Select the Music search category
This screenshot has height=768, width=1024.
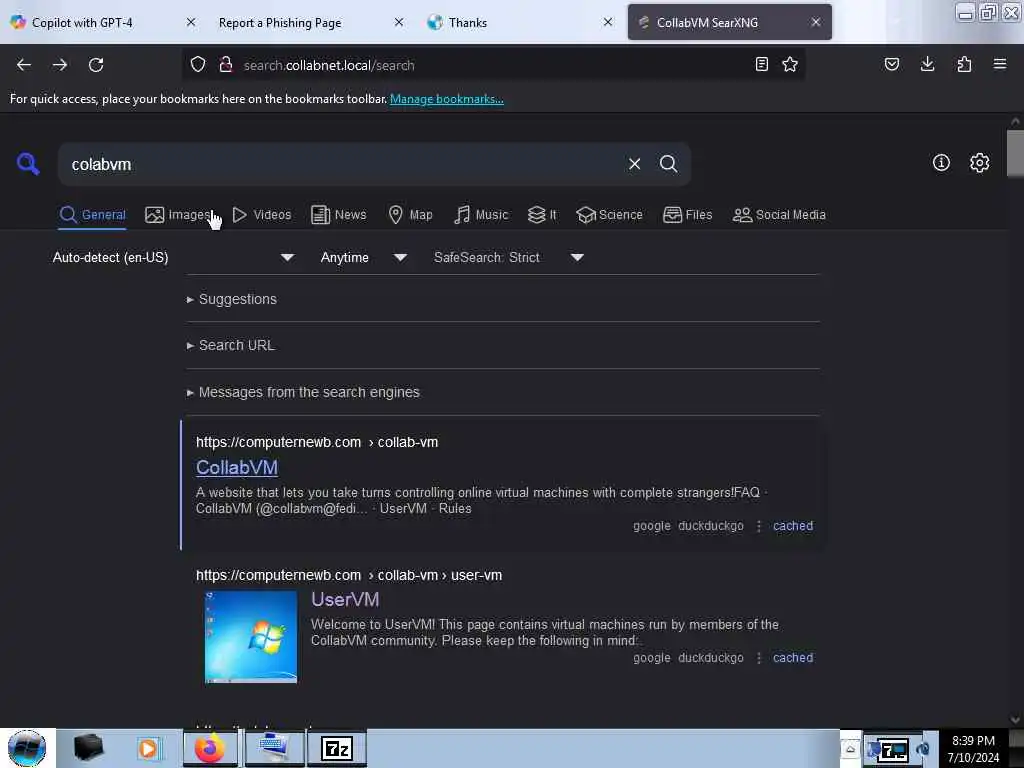481,215
